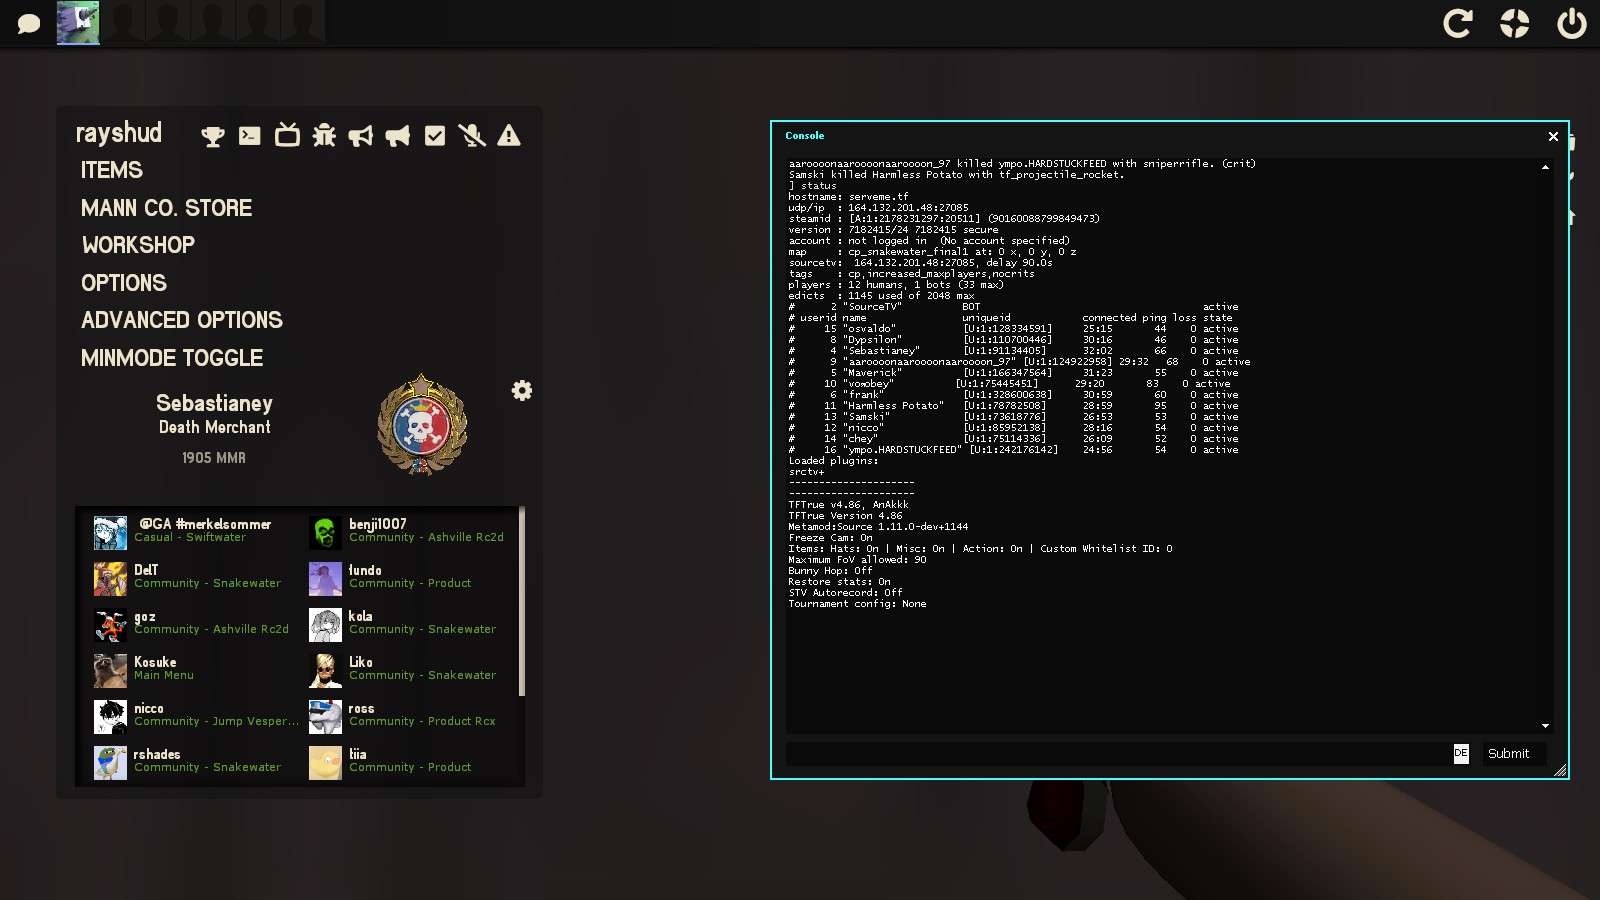Click the Harmless Potato console row
The image size is (1600, 900).
[1013, 406]
